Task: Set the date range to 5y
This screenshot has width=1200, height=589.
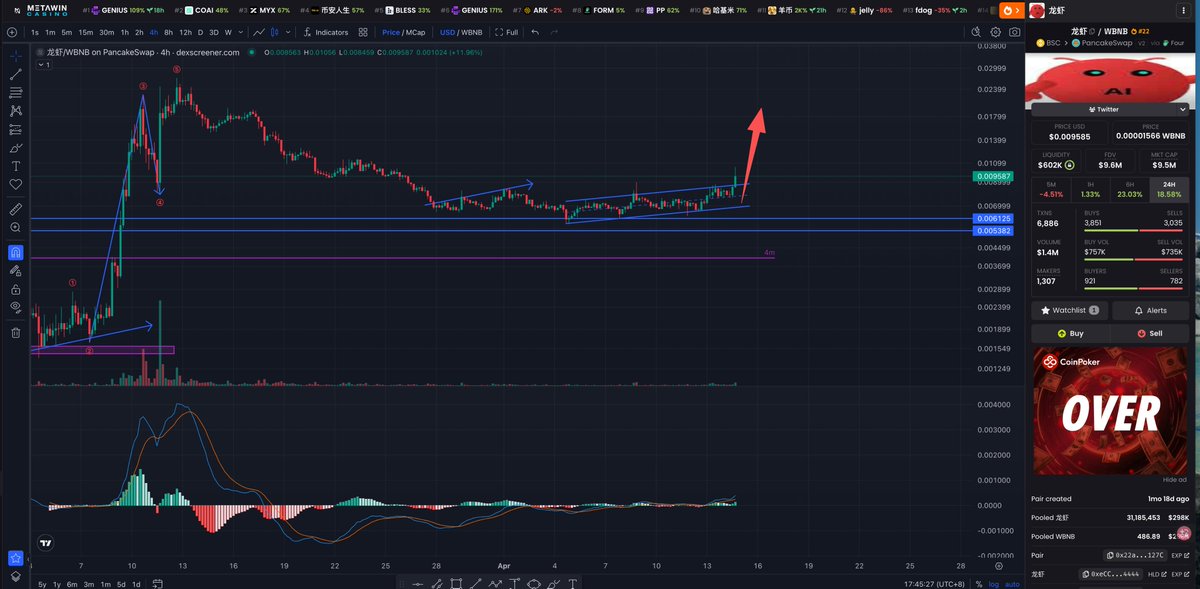Action: point(42,584)
